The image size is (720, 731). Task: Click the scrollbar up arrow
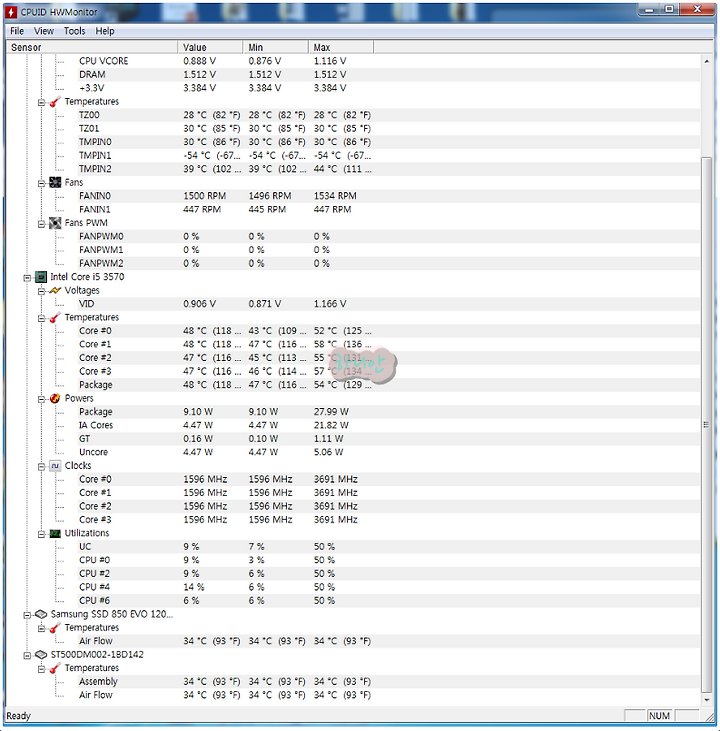click(707, 61)
